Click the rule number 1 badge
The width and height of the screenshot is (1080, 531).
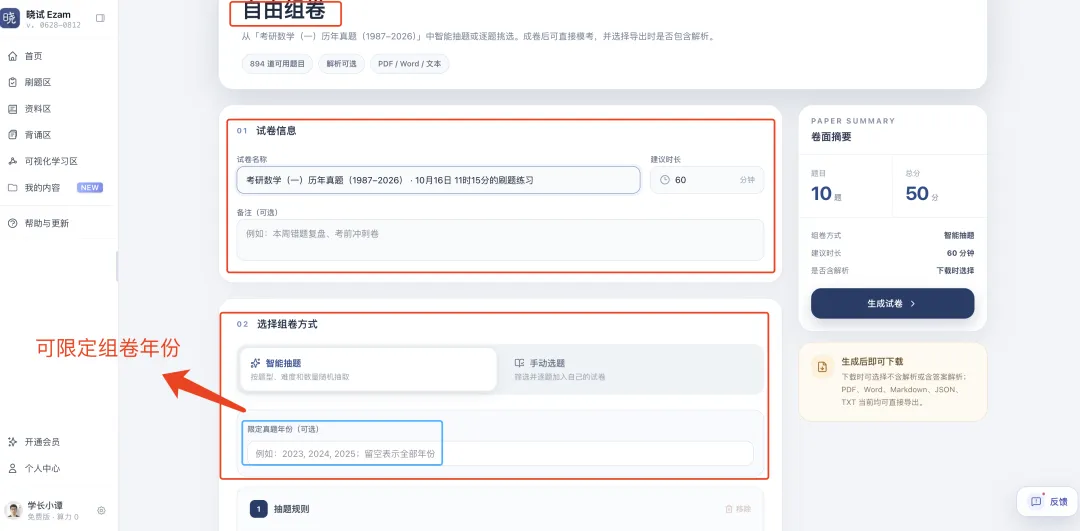click(258, 509)
